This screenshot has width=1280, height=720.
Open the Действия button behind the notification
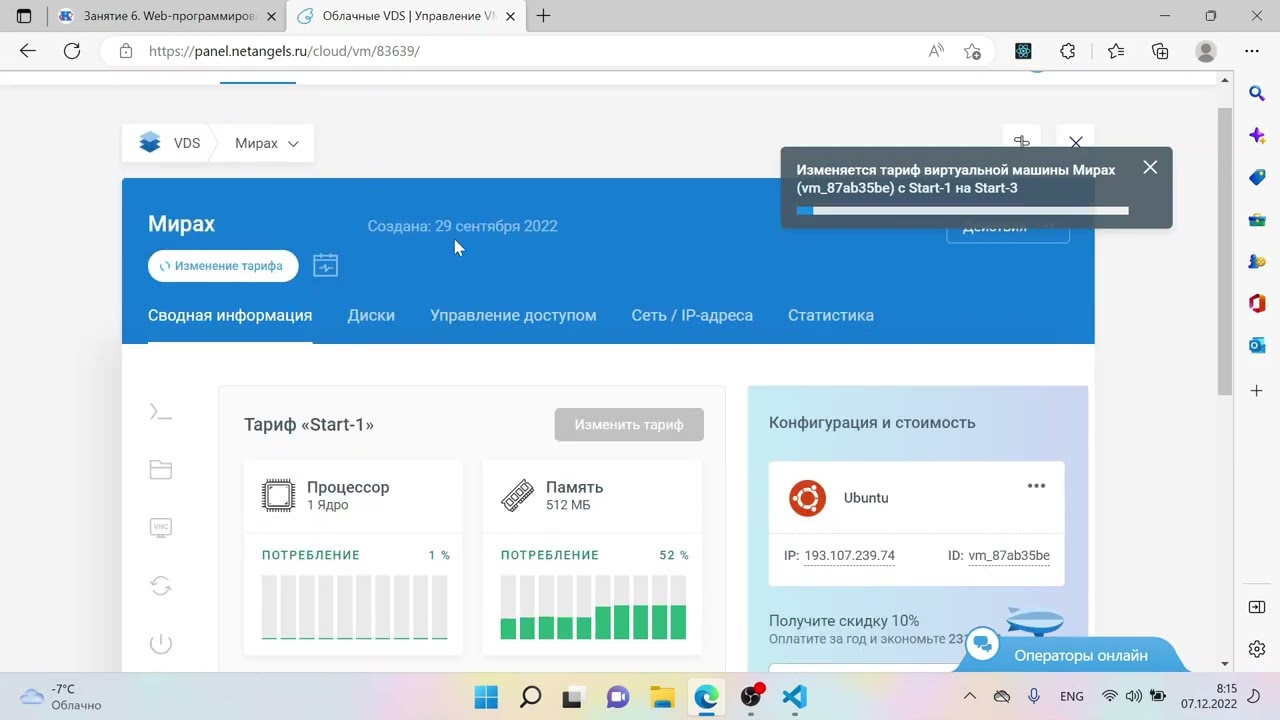1008,230
